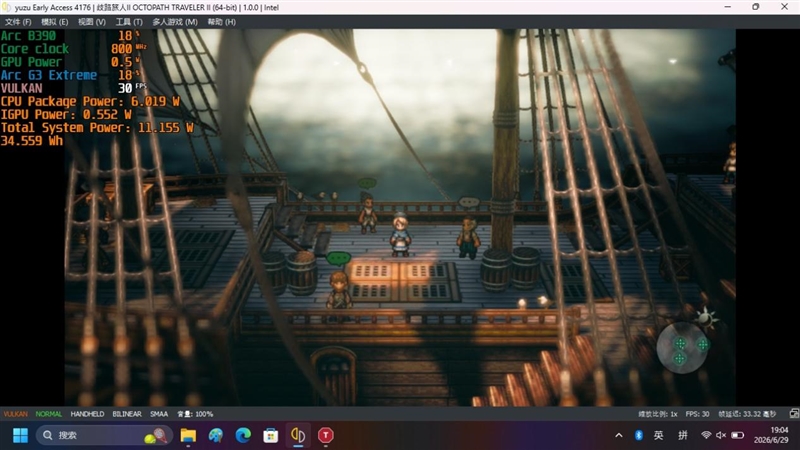Viewport: 800px width, 450px height.
Task: Click the 音量: 100% volume control
Action: [x=195, y=414]
